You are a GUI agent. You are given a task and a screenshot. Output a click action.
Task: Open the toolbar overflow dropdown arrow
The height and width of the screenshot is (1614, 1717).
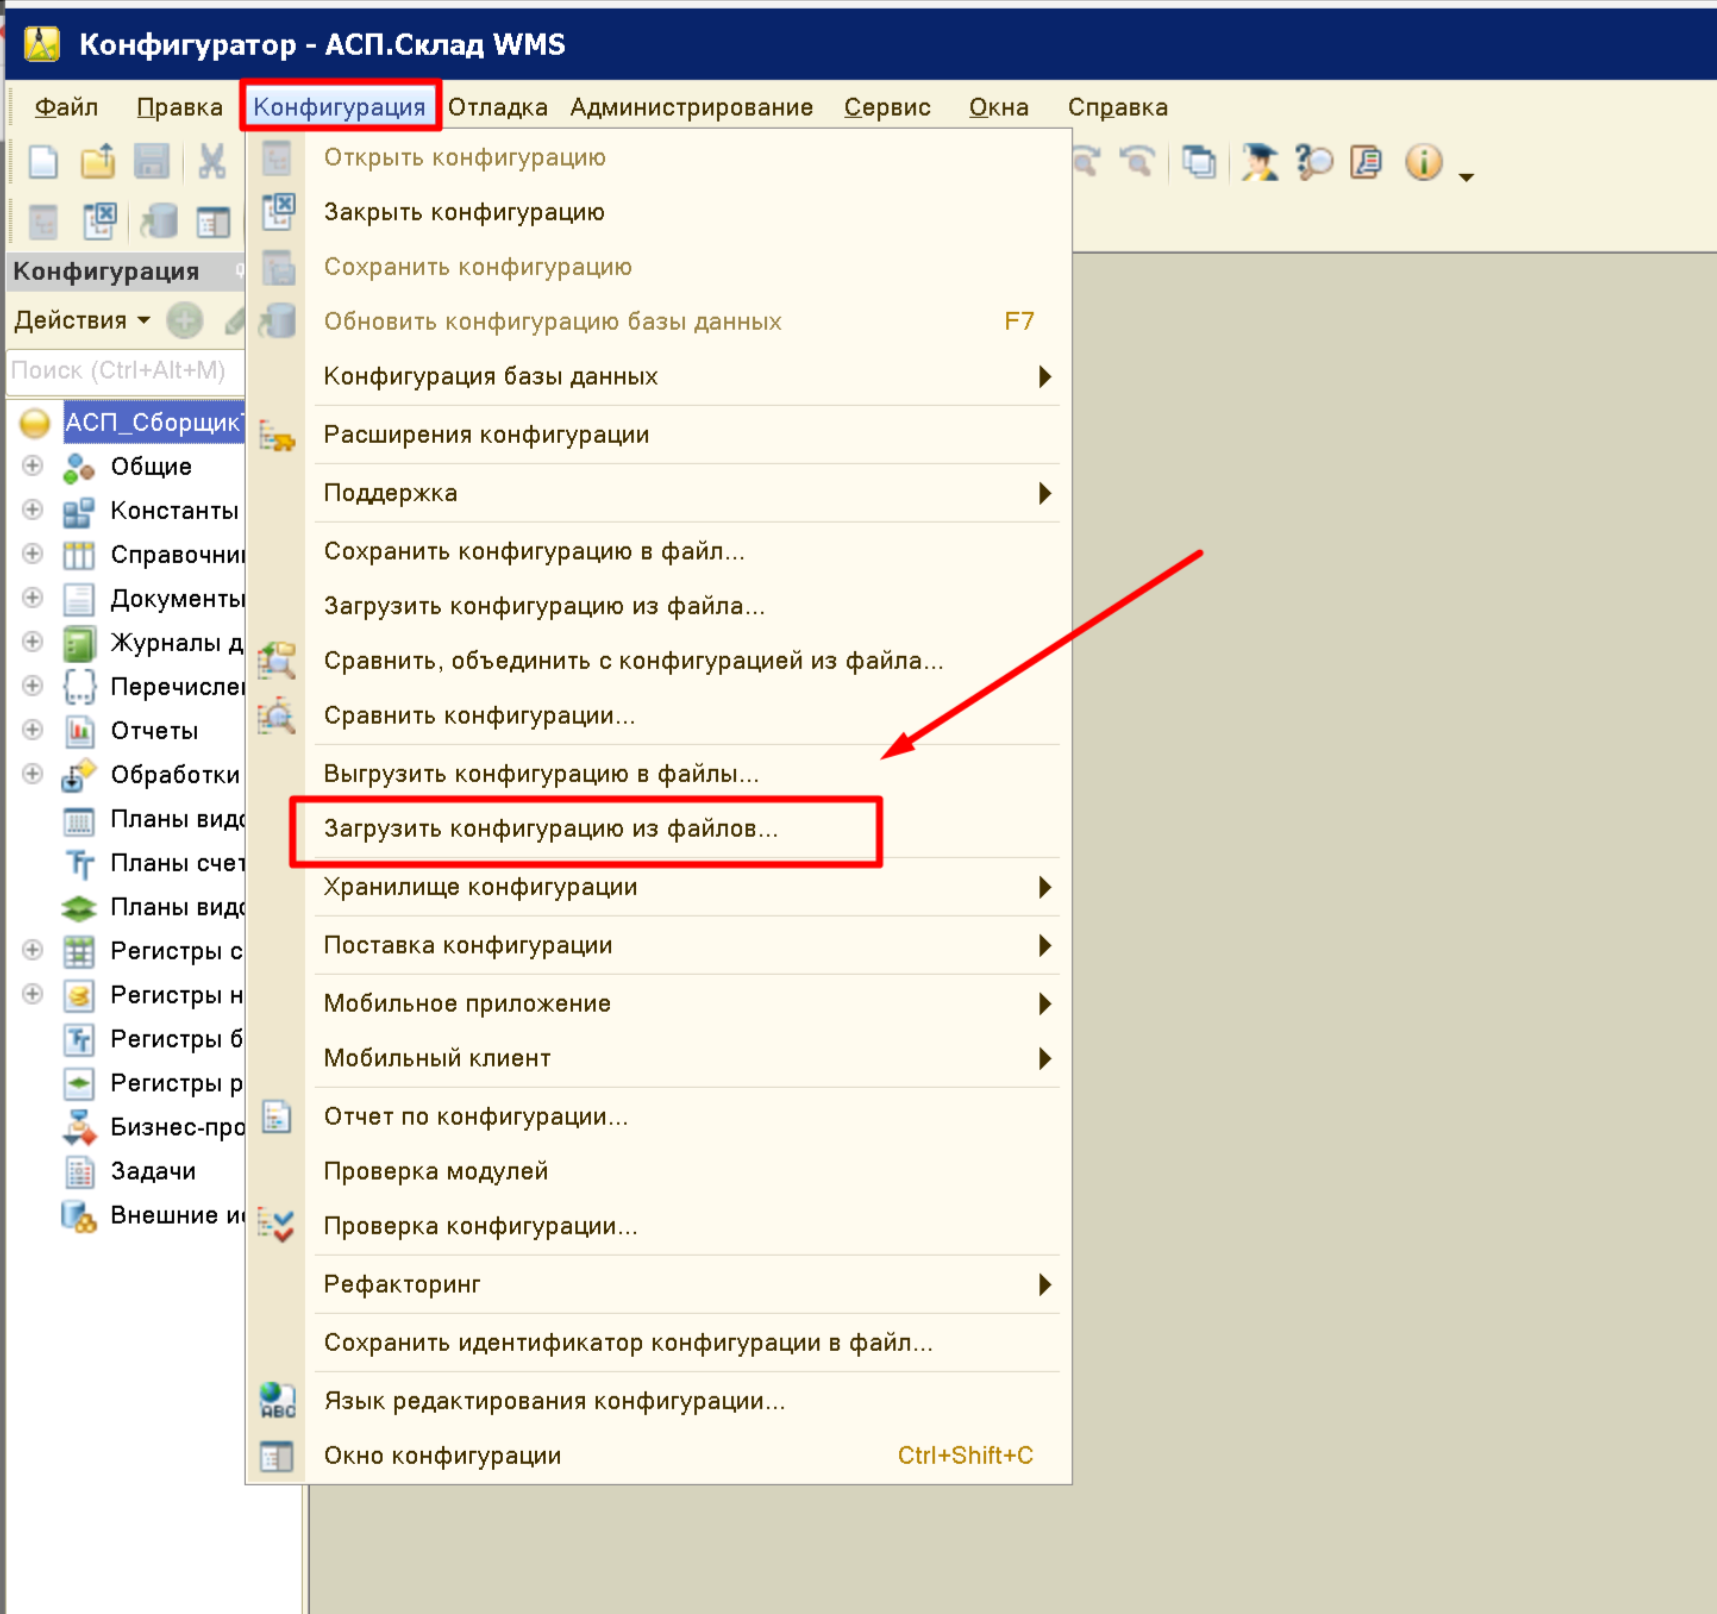[x=1466, y=176]
